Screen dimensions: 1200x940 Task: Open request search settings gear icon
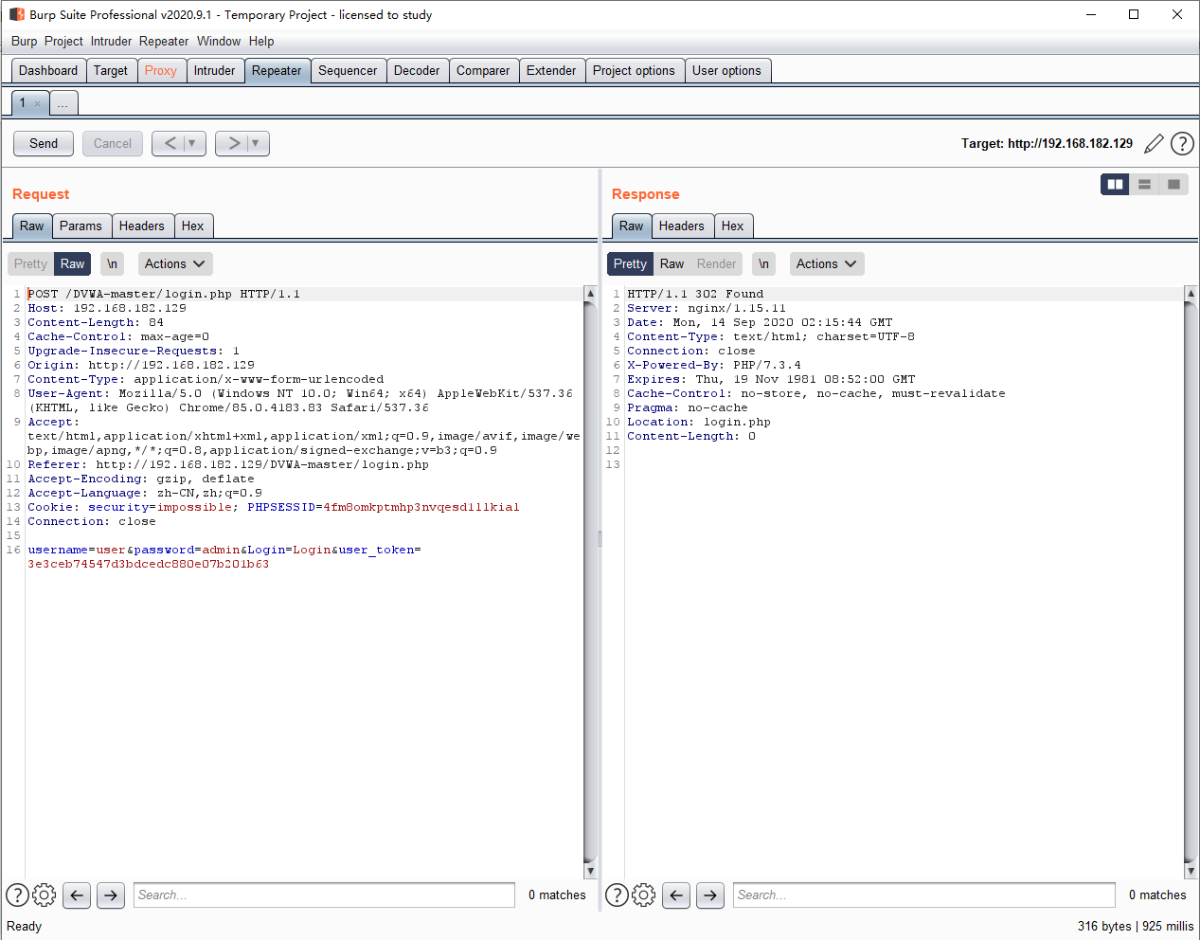44,895
